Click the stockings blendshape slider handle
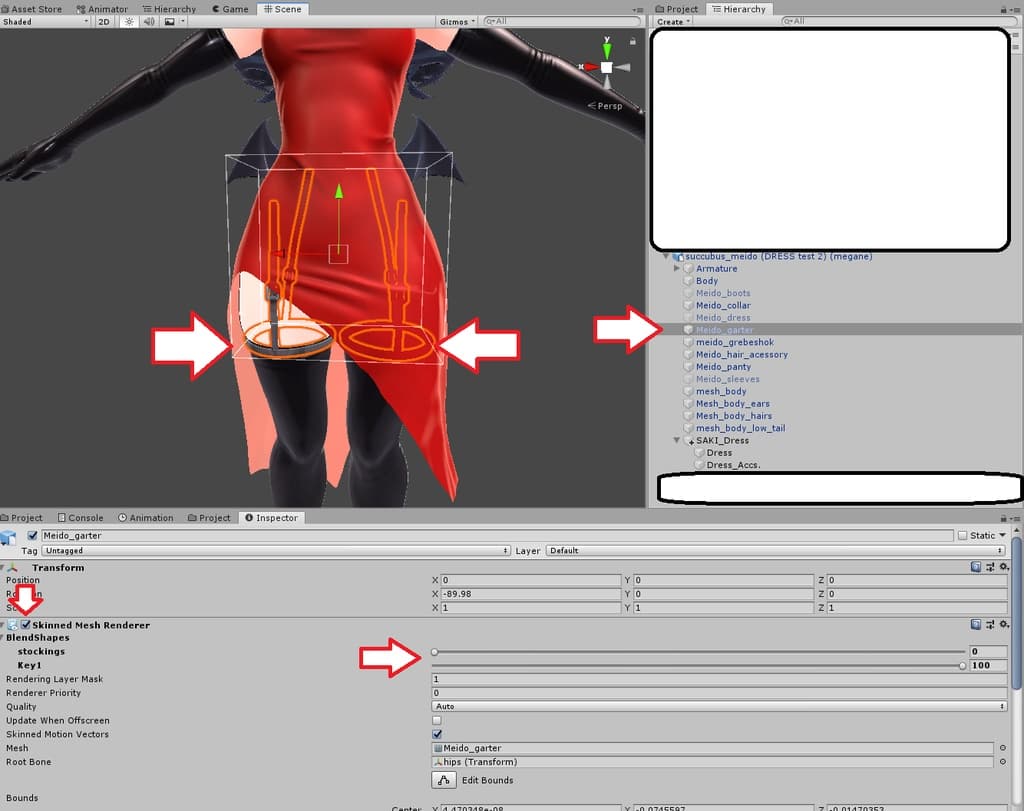The width and height of the screenshot is (1024, 811). 434,652
